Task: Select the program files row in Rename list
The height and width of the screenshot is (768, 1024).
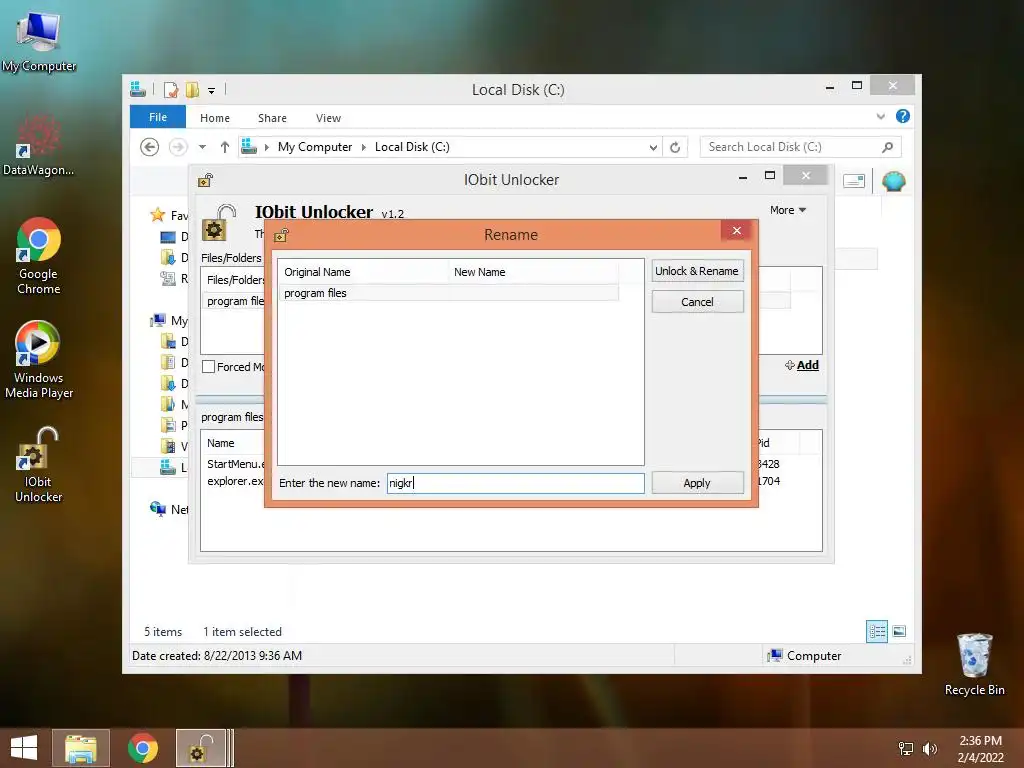Action: point(448,293)
